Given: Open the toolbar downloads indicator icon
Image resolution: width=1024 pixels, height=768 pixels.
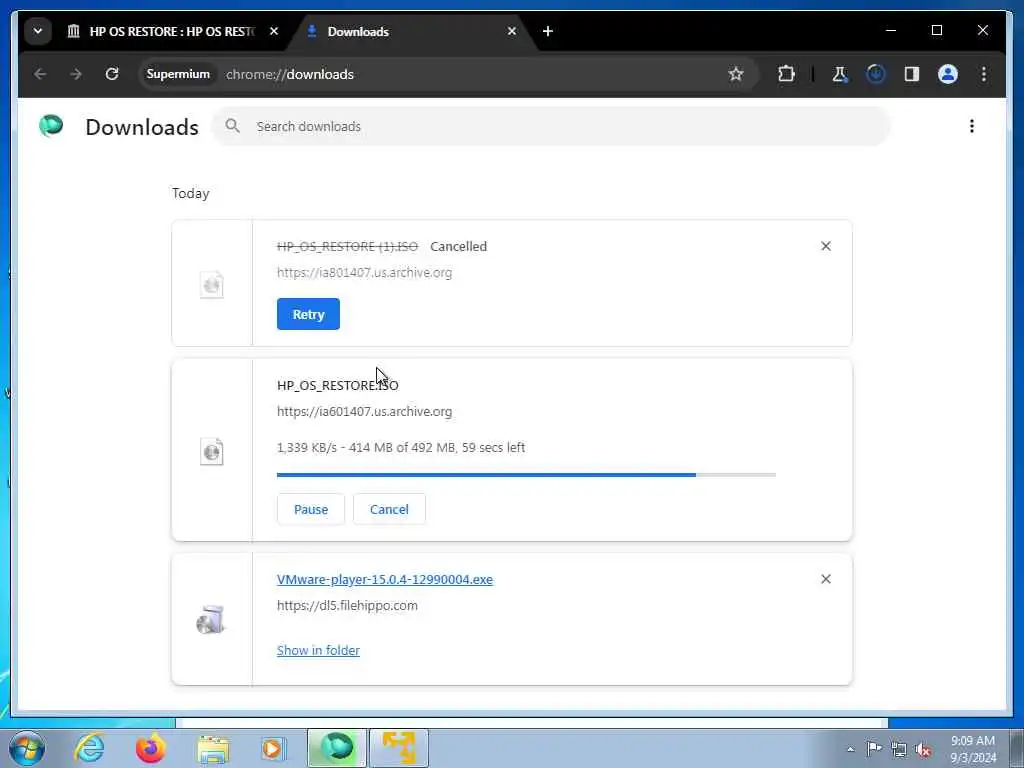Looking at the screenshot, I should coord(876,74).
